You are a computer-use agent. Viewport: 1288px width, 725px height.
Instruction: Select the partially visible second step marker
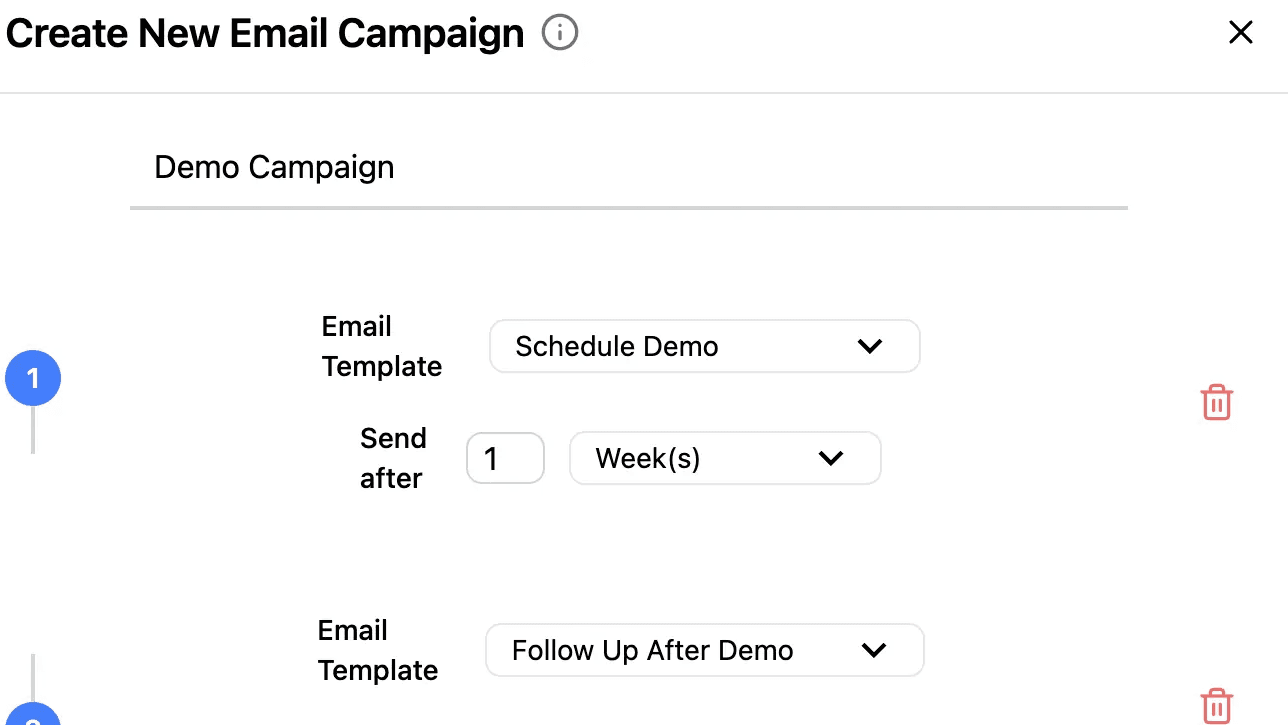[33, 715]
